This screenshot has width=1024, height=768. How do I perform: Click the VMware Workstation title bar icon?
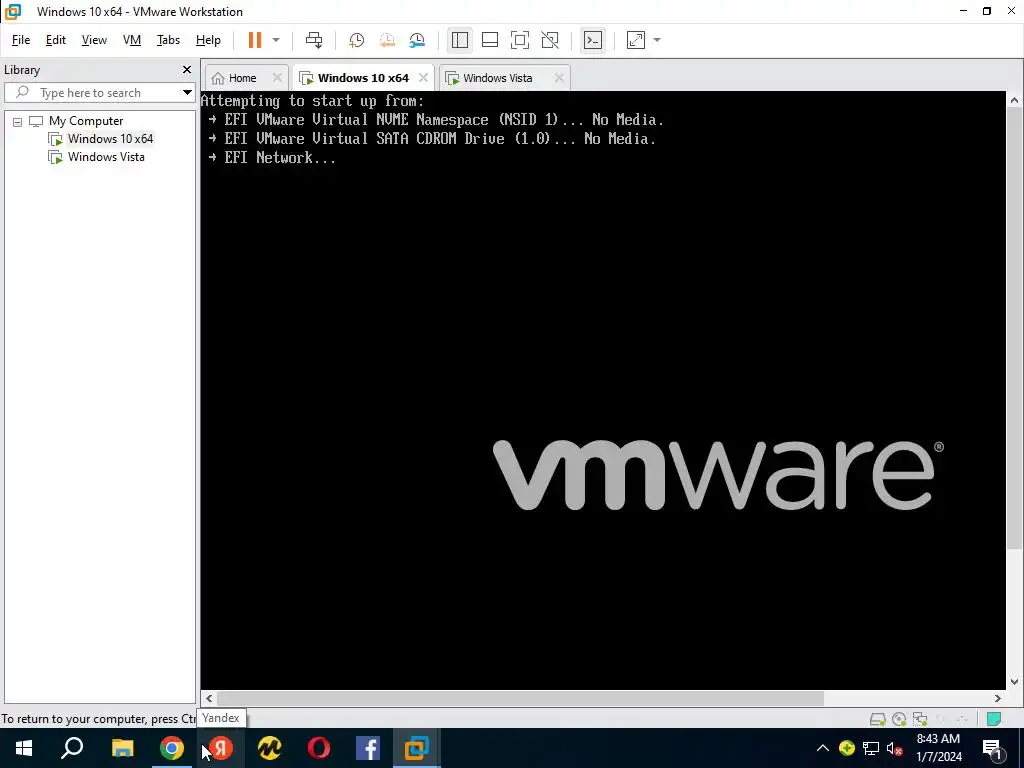pos(13,11)
